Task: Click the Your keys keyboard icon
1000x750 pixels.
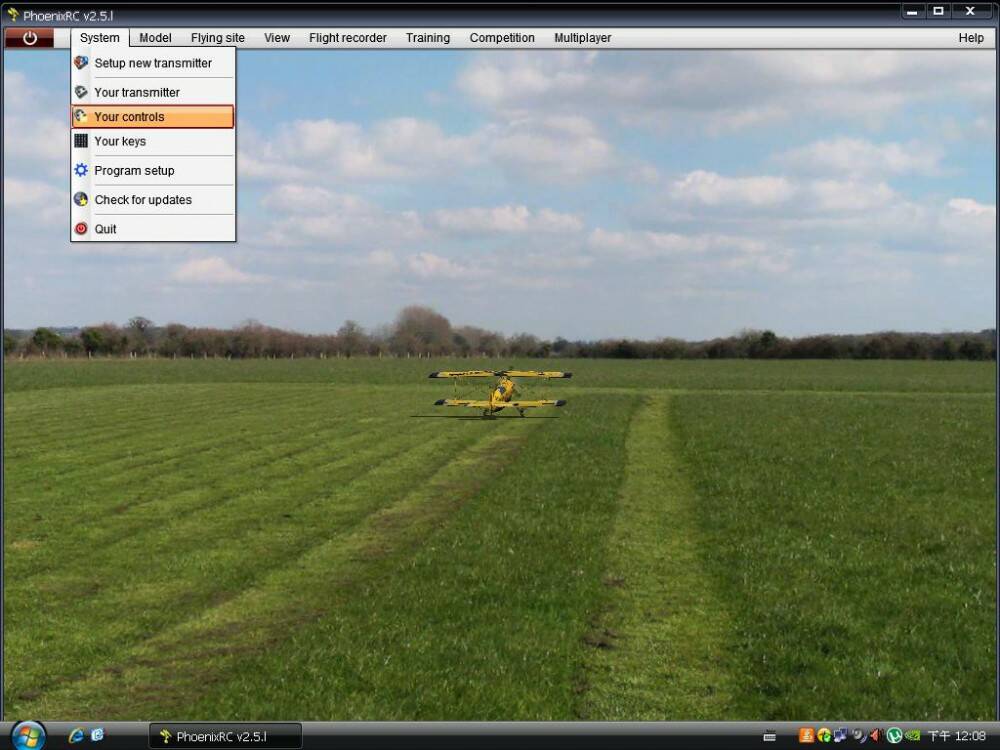Action: (x=81, y=140)
